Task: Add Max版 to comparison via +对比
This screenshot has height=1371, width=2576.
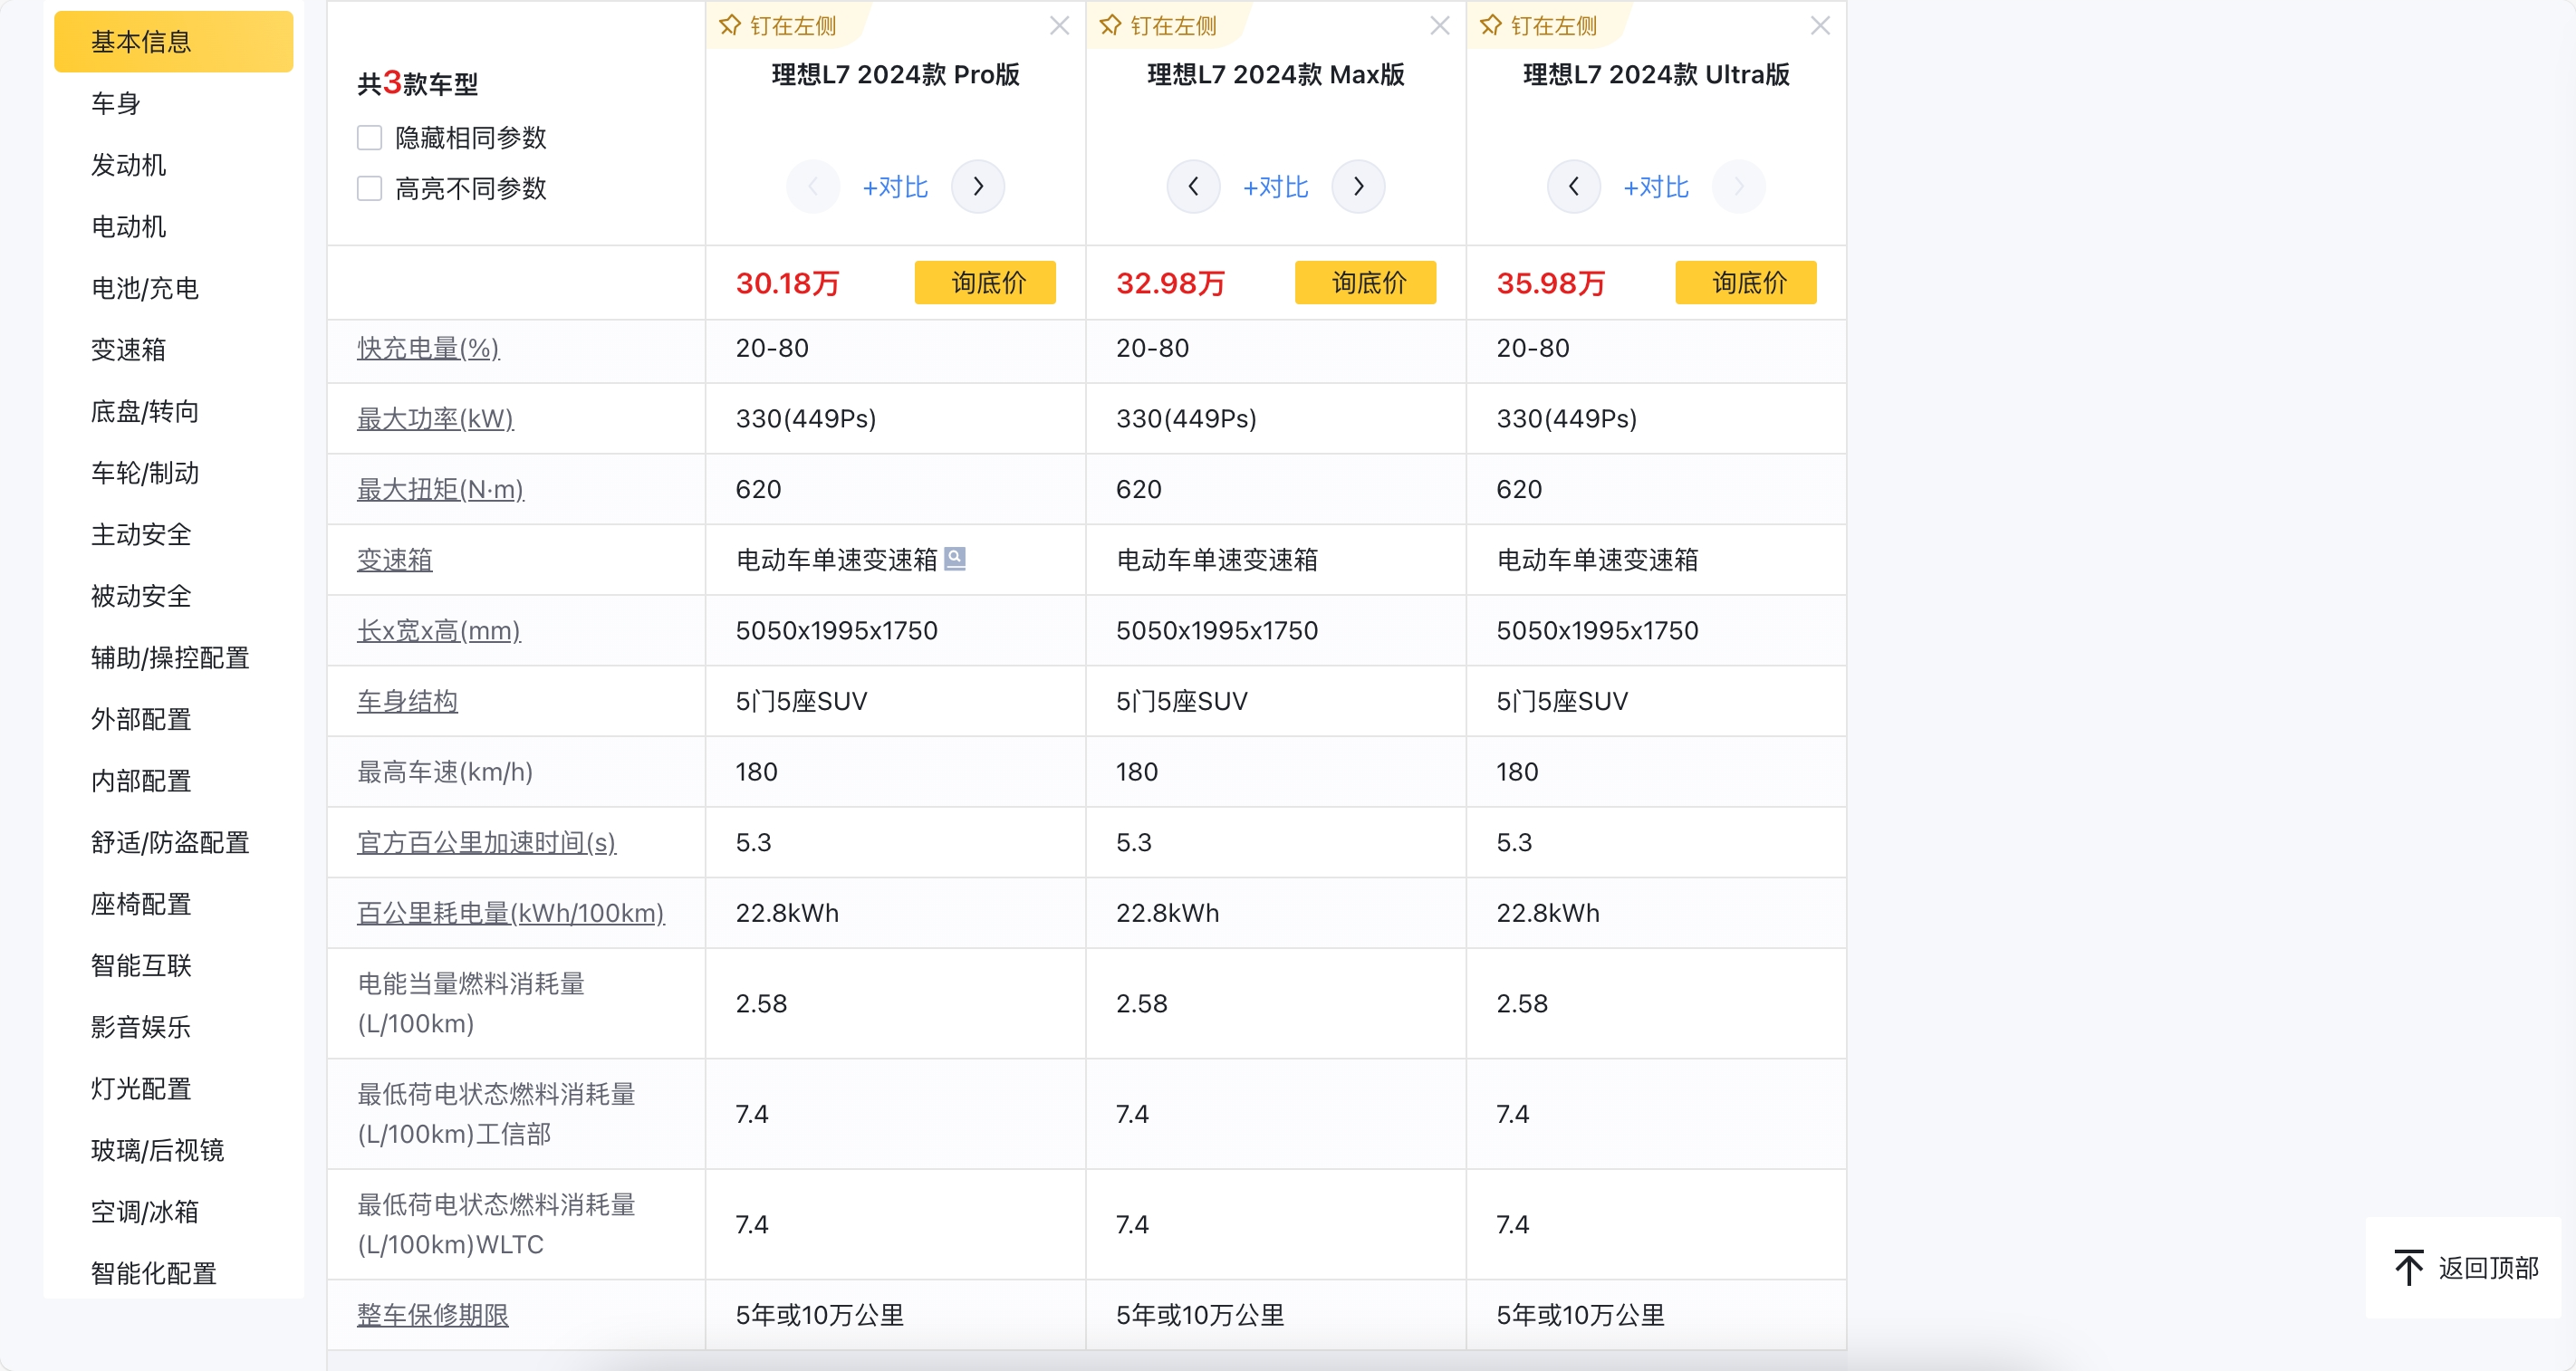Action: pyautogui.click(x=1275, y=187)
